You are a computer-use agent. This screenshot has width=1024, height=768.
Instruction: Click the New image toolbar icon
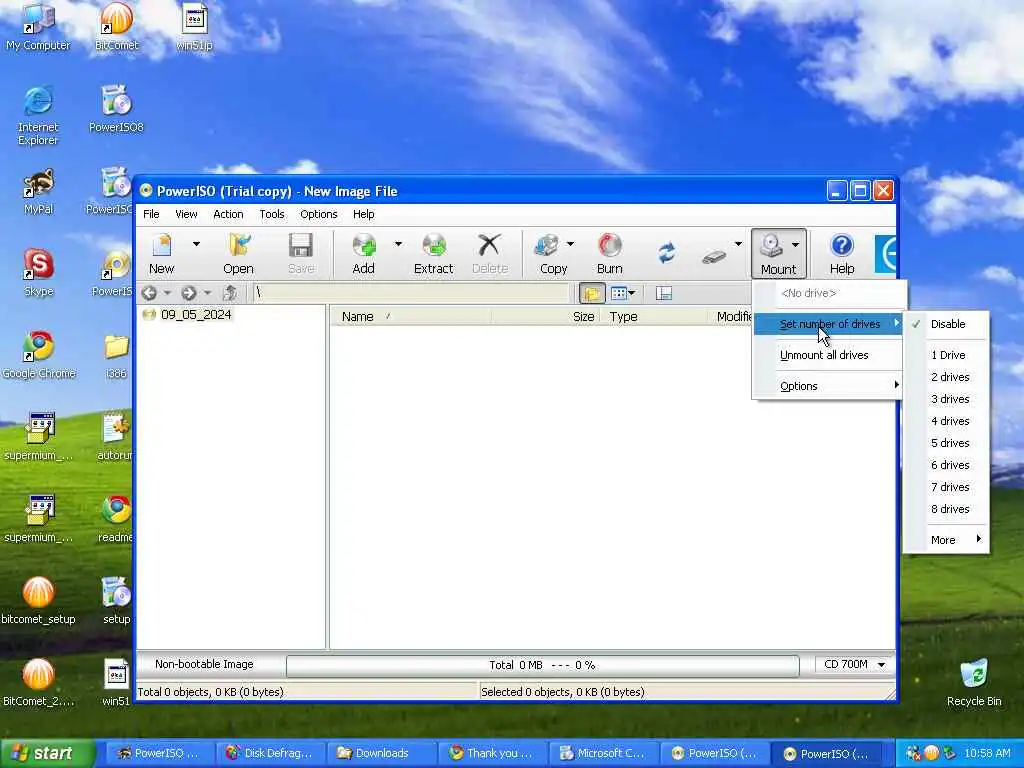pos(161,253)
